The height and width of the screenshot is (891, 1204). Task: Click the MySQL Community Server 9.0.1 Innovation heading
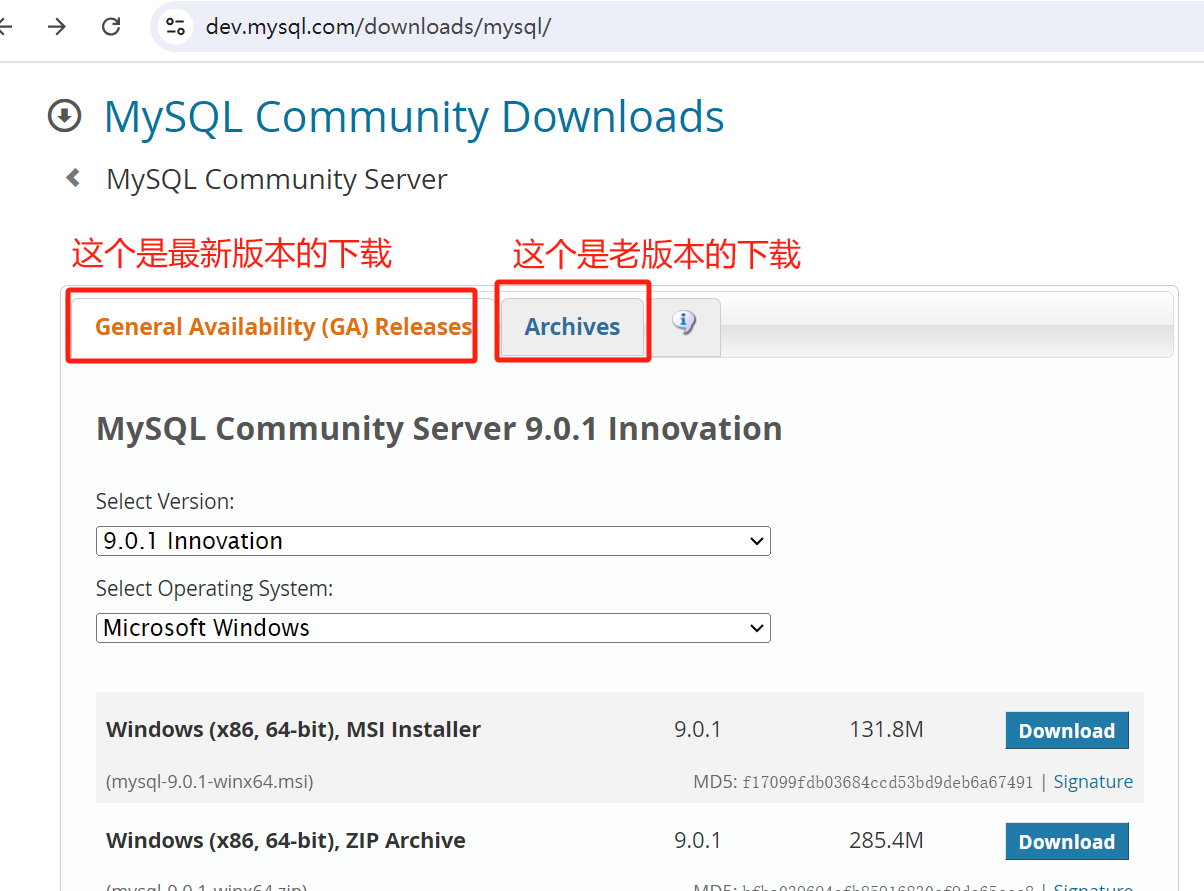(439, 429)
